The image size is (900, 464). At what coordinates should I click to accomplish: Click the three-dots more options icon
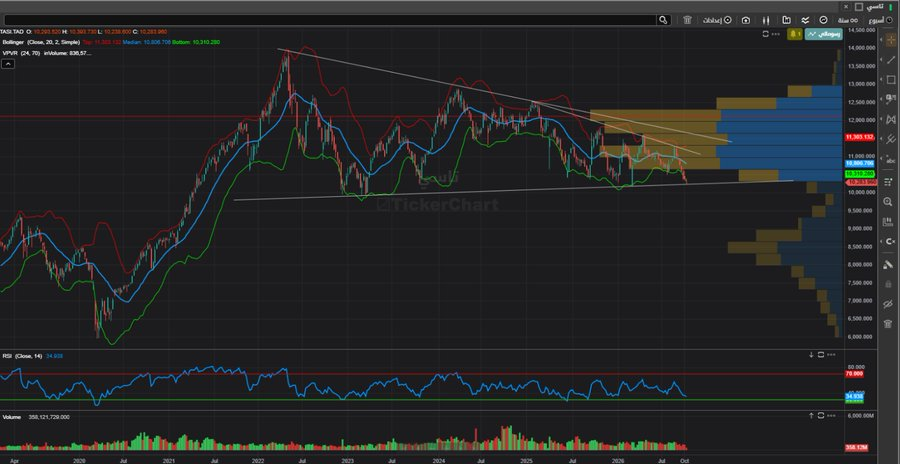pos(776,34)
